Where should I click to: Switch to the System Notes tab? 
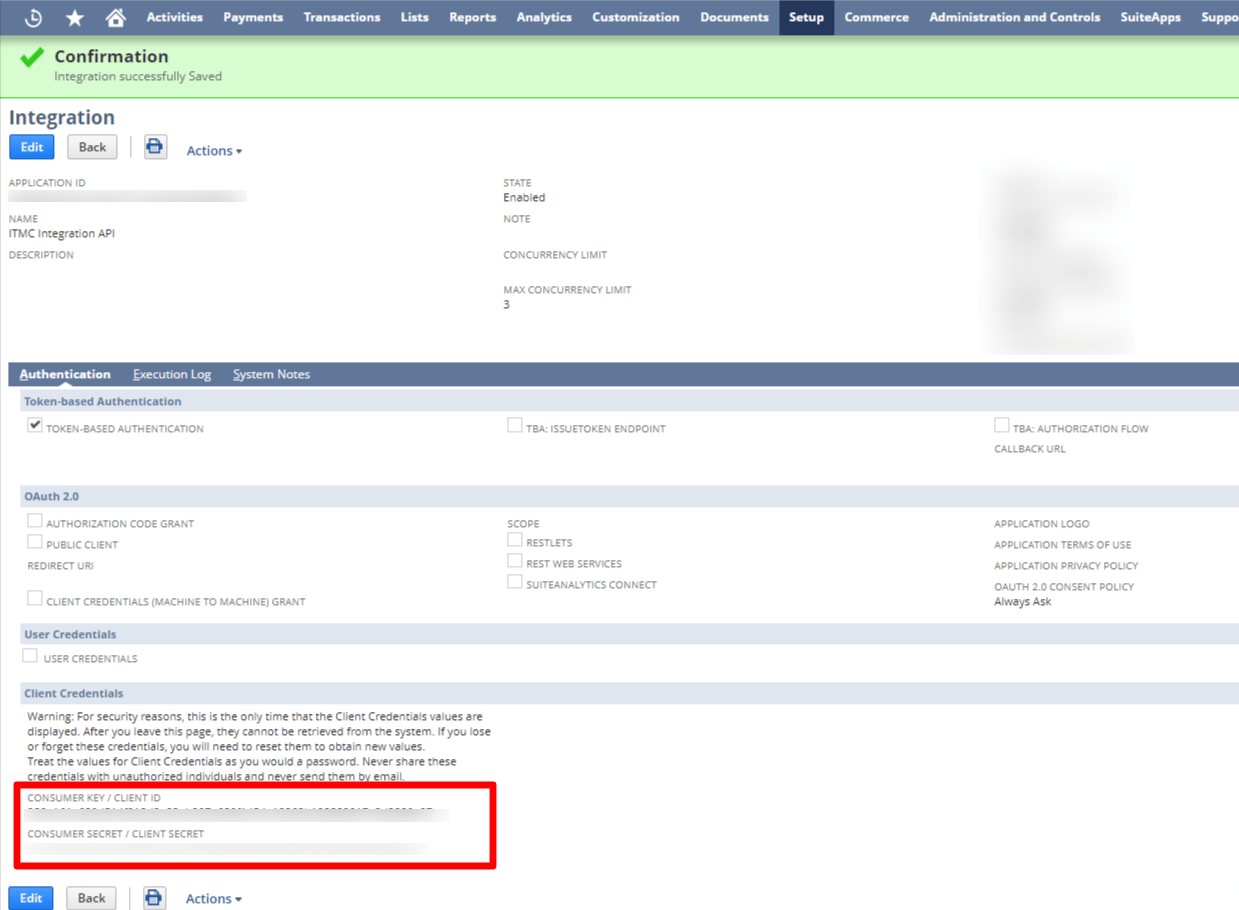coord(271,374)
